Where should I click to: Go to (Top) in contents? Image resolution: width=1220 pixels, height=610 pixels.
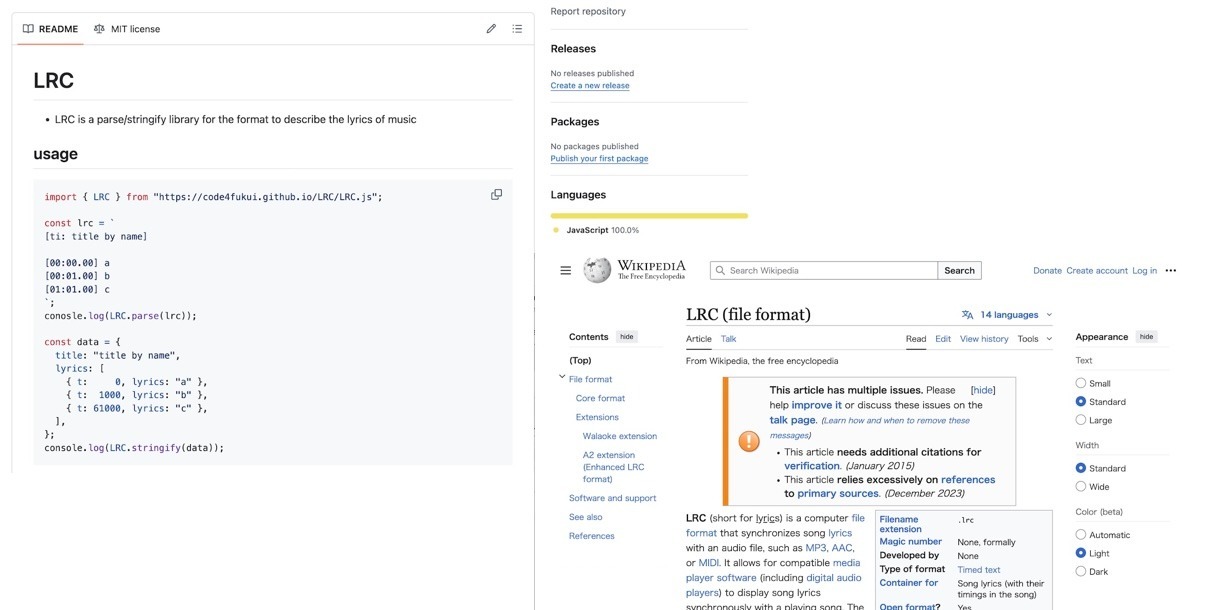580,360
